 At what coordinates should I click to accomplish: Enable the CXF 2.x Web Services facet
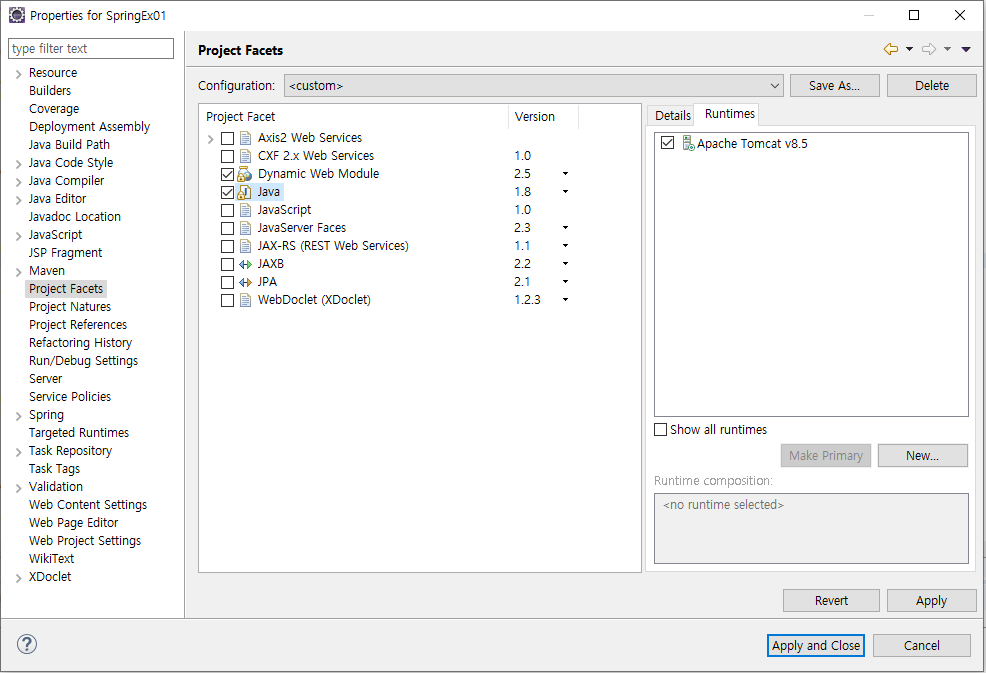pos(228,156)
